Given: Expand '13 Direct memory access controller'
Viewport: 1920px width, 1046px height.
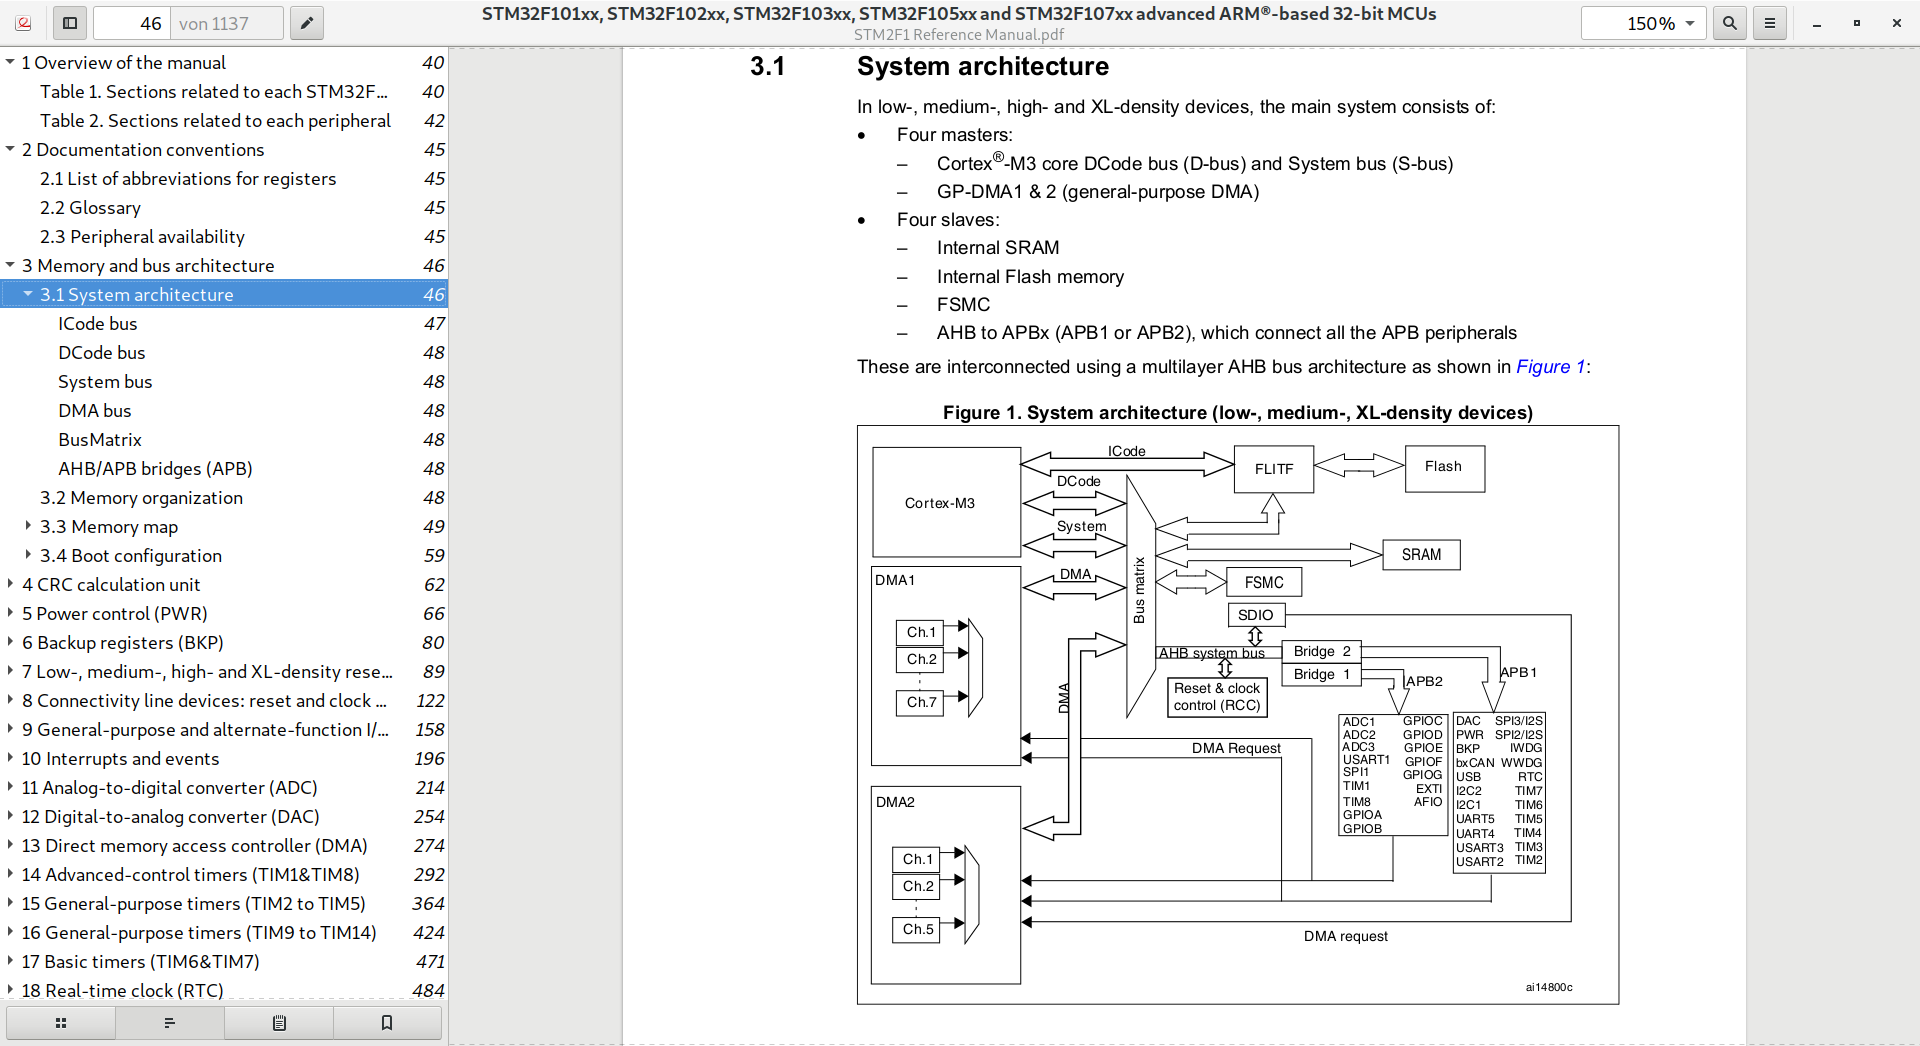Looking at the screenshot, I should point(10,845).
